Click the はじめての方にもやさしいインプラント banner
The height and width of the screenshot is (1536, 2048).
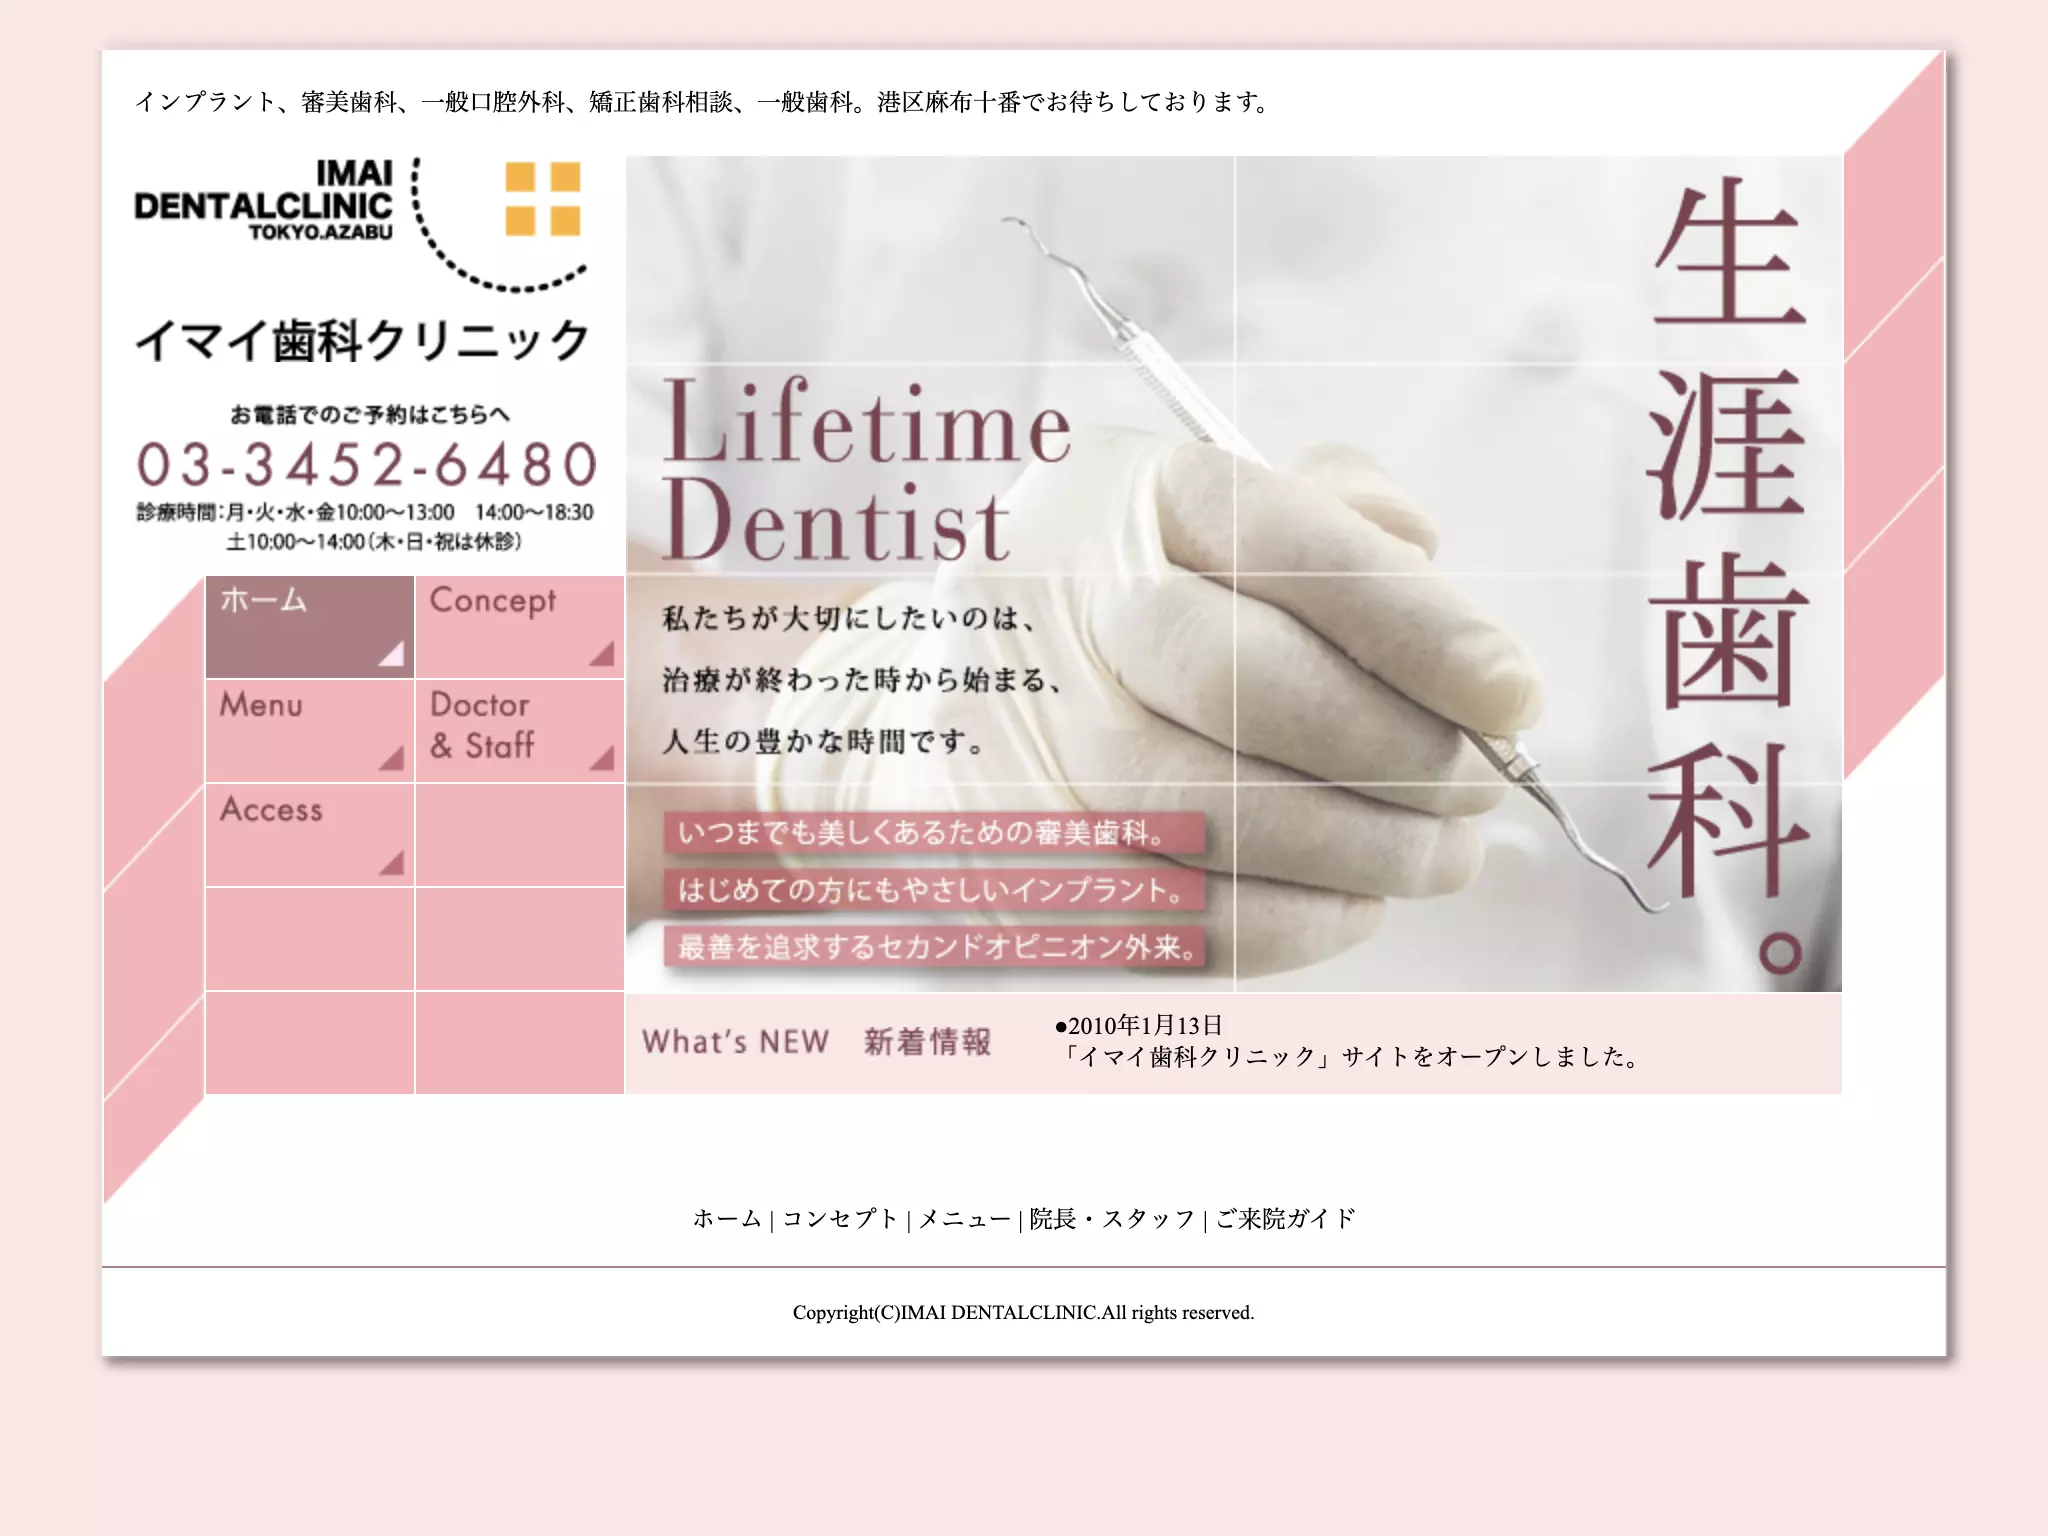(x=934, y=889)
